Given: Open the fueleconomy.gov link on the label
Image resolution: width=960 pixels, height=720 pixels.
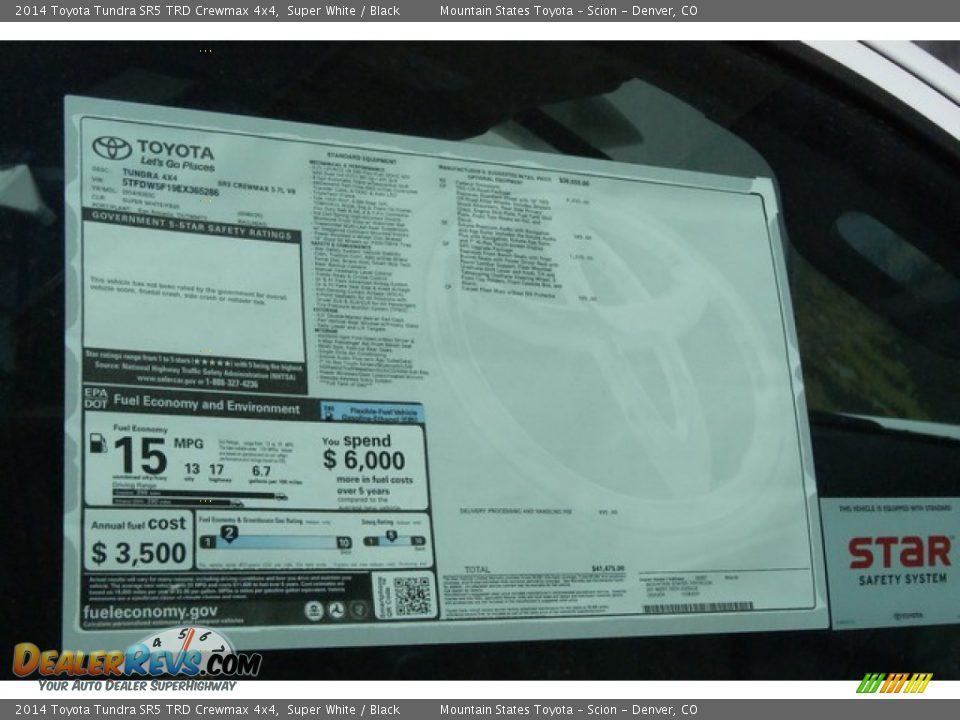Looking at the screenshot, I should click(150, 612).
